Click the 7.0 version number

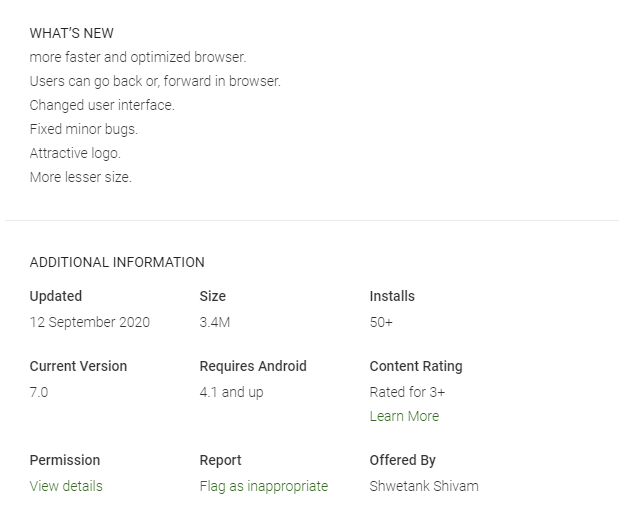coord(39,392)
